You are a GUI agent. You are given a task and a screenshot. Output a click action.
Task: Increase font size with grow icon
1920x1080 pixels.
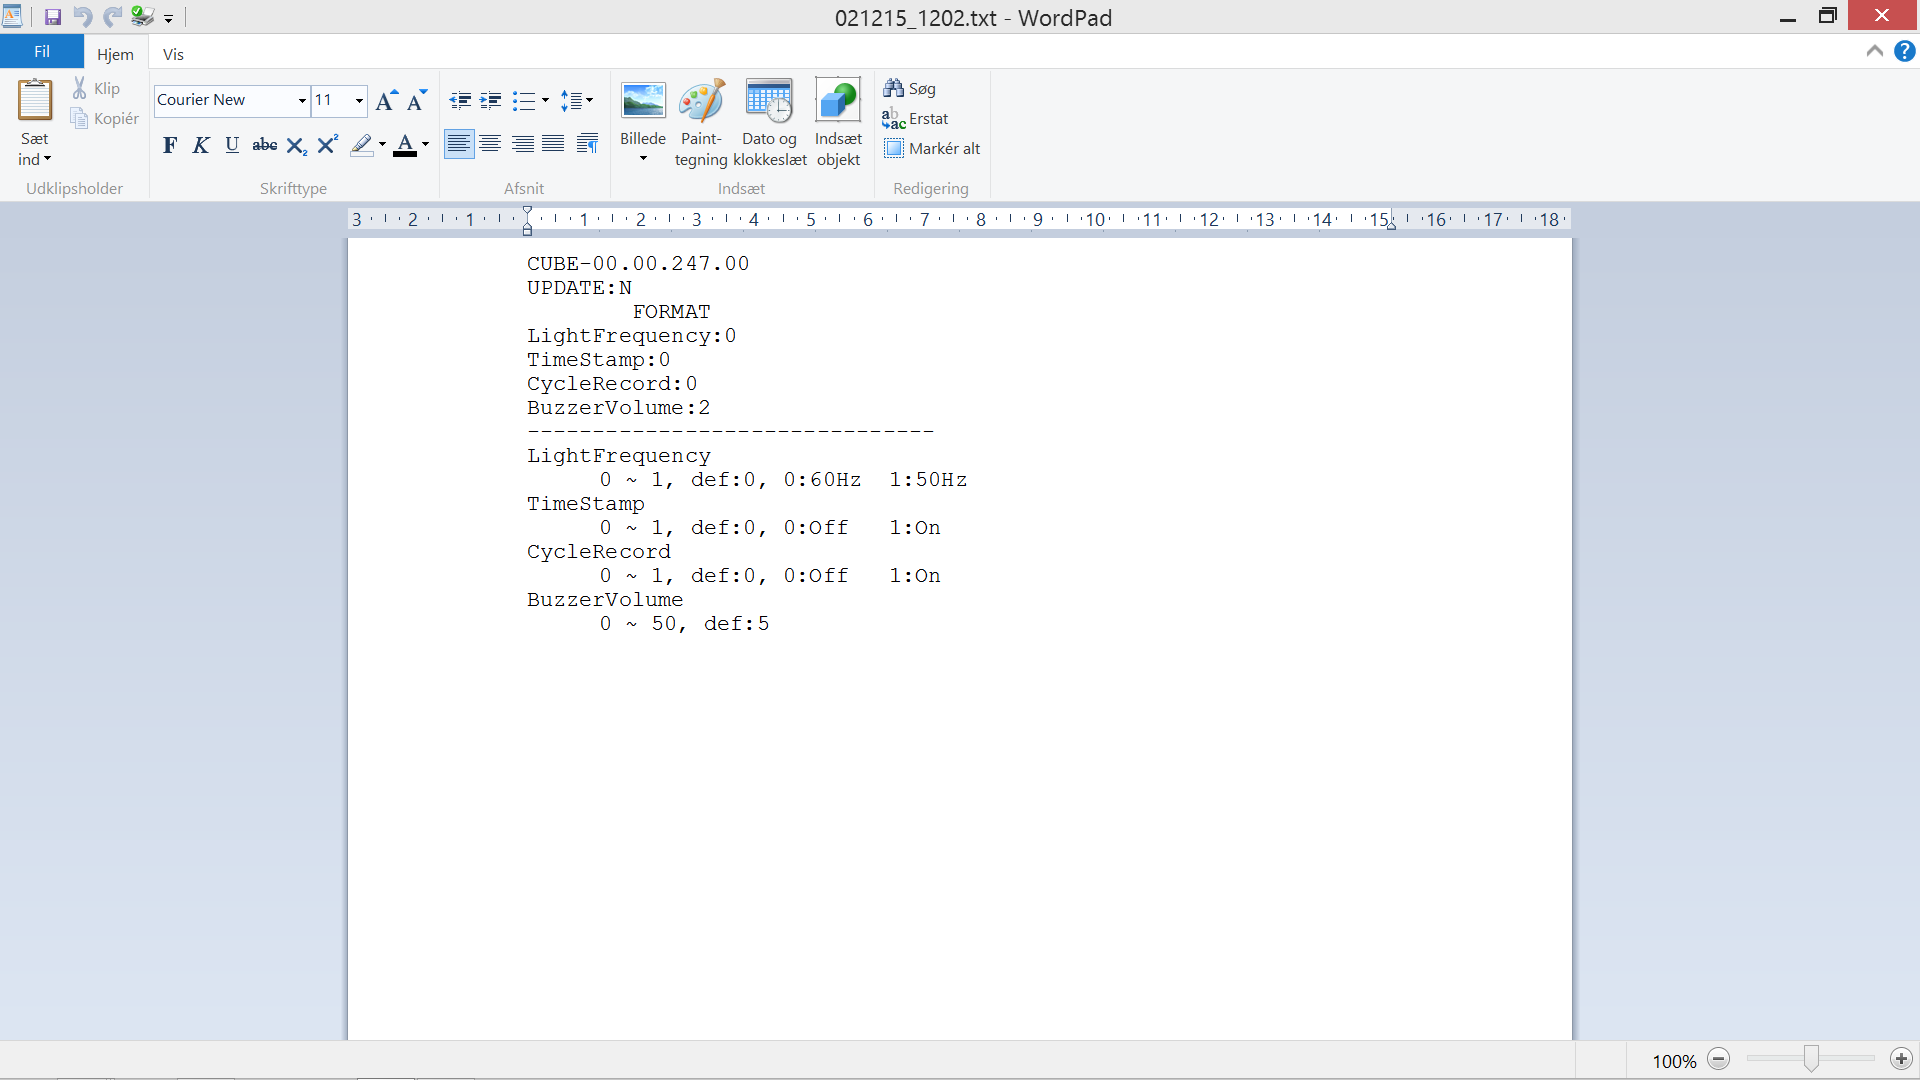[x=386, y=100]
